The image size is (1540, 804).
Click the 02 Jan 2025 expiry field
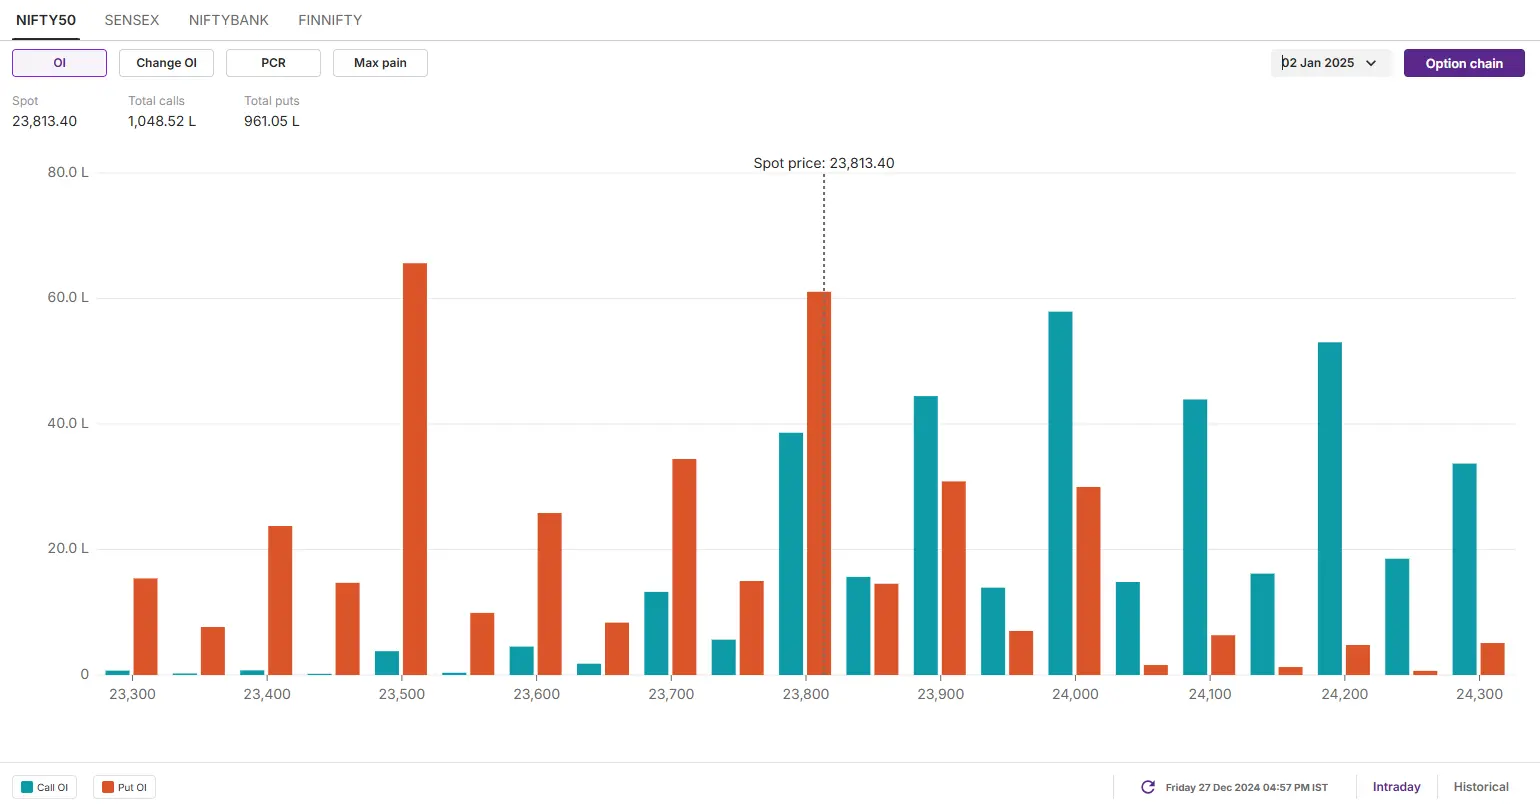pos(1331,63)
